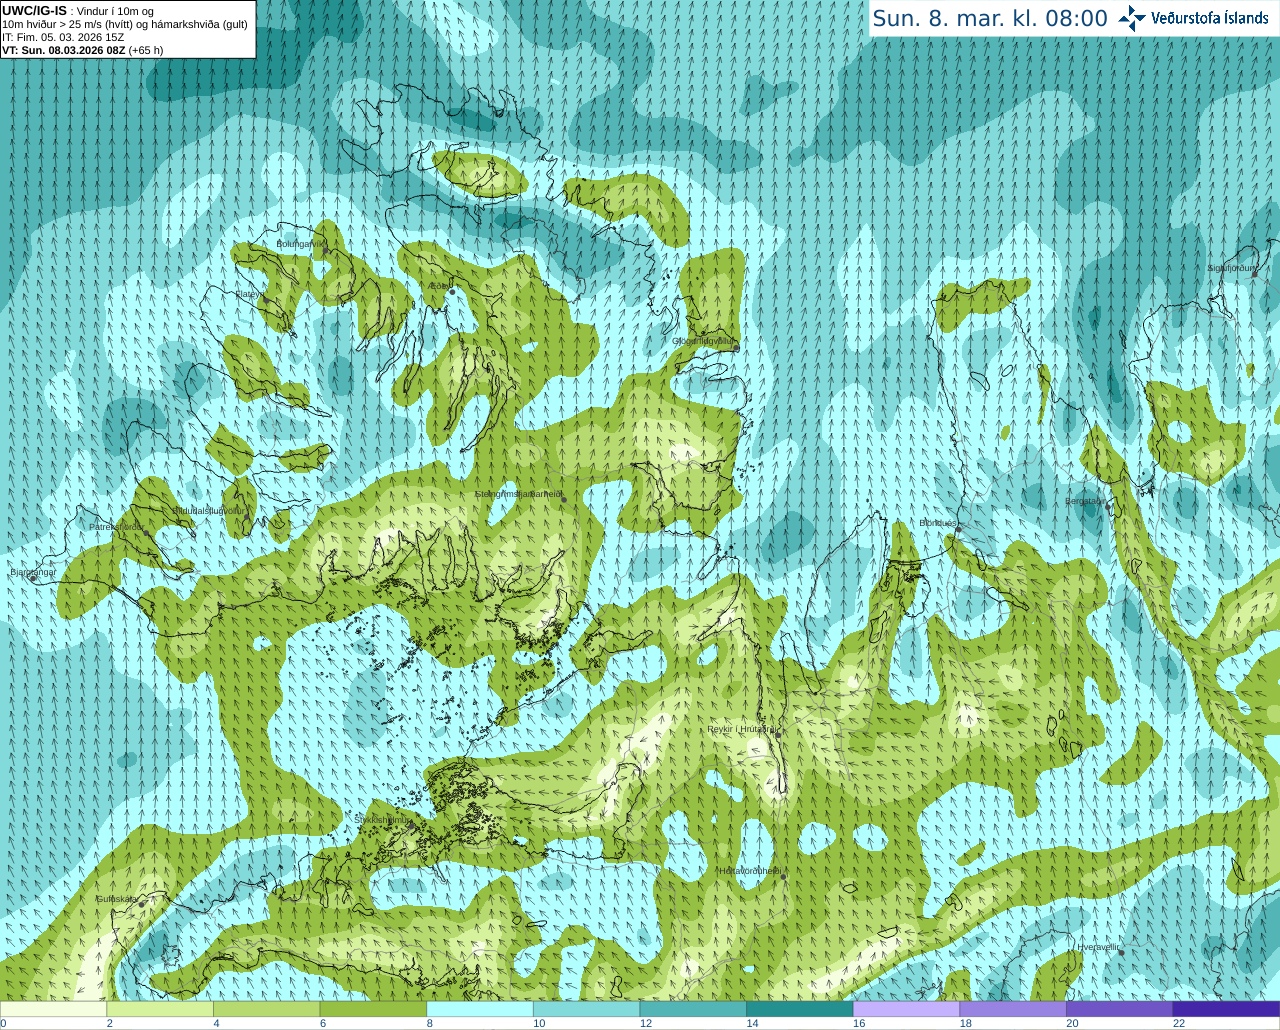The image size is (1280, 1030).
Task: Select the Reykir í Hrútafirði station label
Action: pos(742,729)
